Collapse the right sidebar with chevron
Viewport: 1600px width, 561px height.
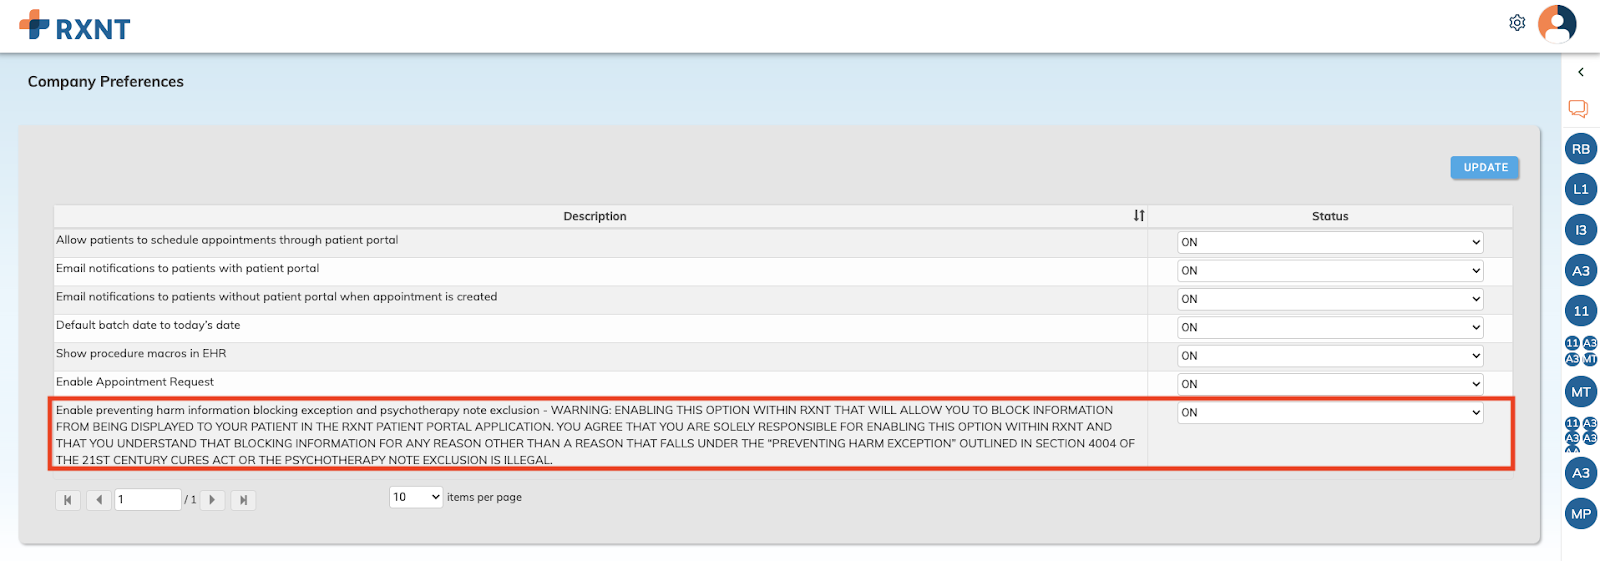[x=1581, y=72]
